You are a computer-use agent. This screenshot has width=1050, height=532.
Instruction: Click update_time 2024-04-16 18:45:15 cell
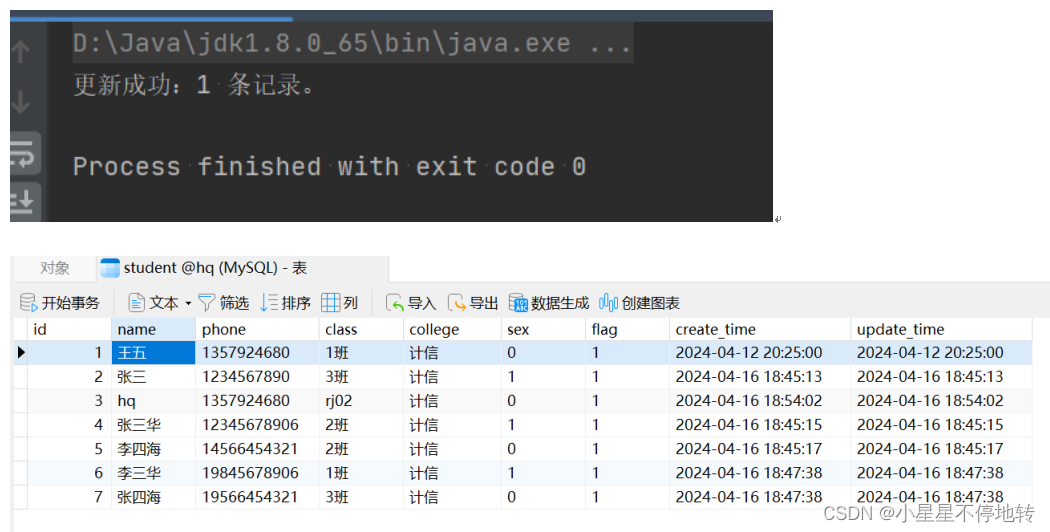click(941, 425)
